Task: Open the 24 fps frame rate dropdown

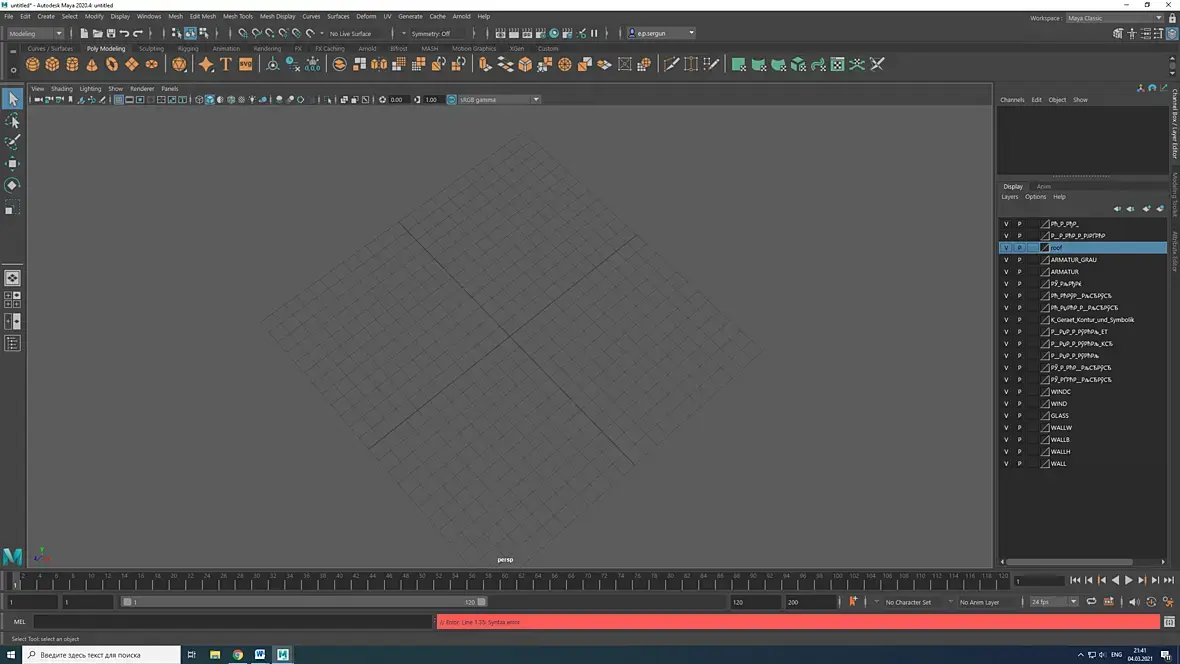Action: click(1054, 602)
